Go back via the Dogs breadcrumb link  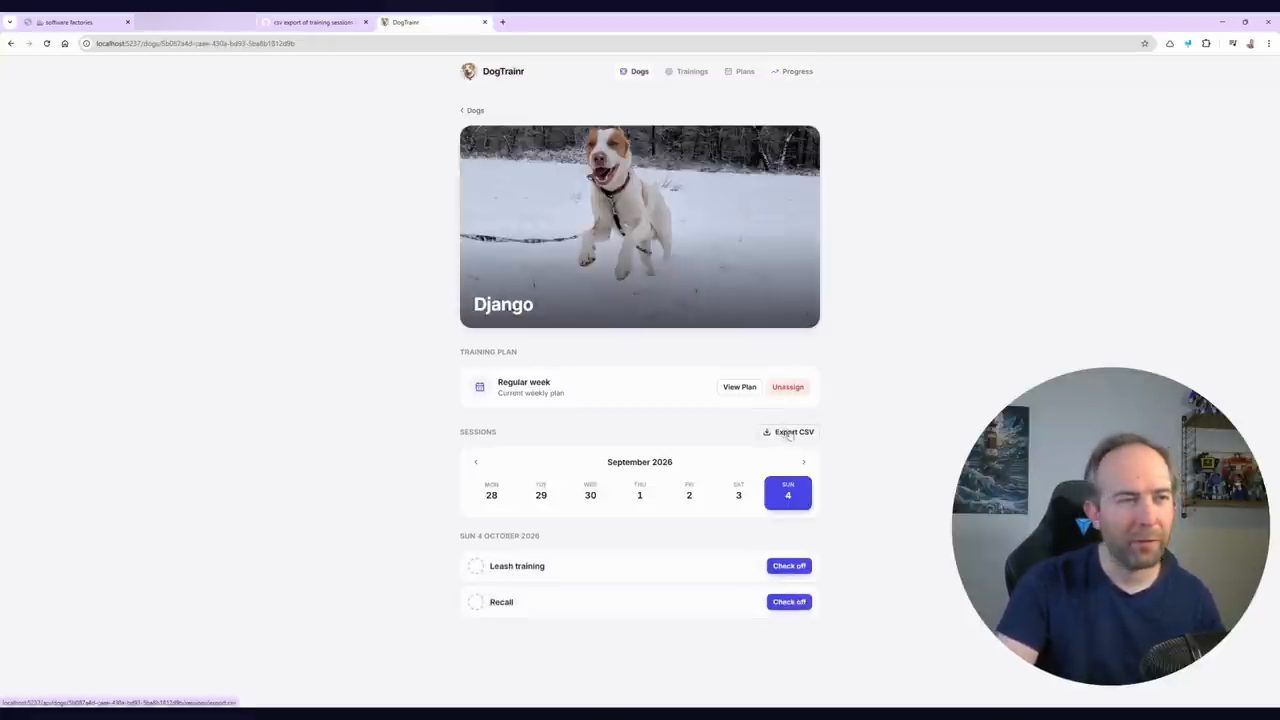tap(472, 110)
